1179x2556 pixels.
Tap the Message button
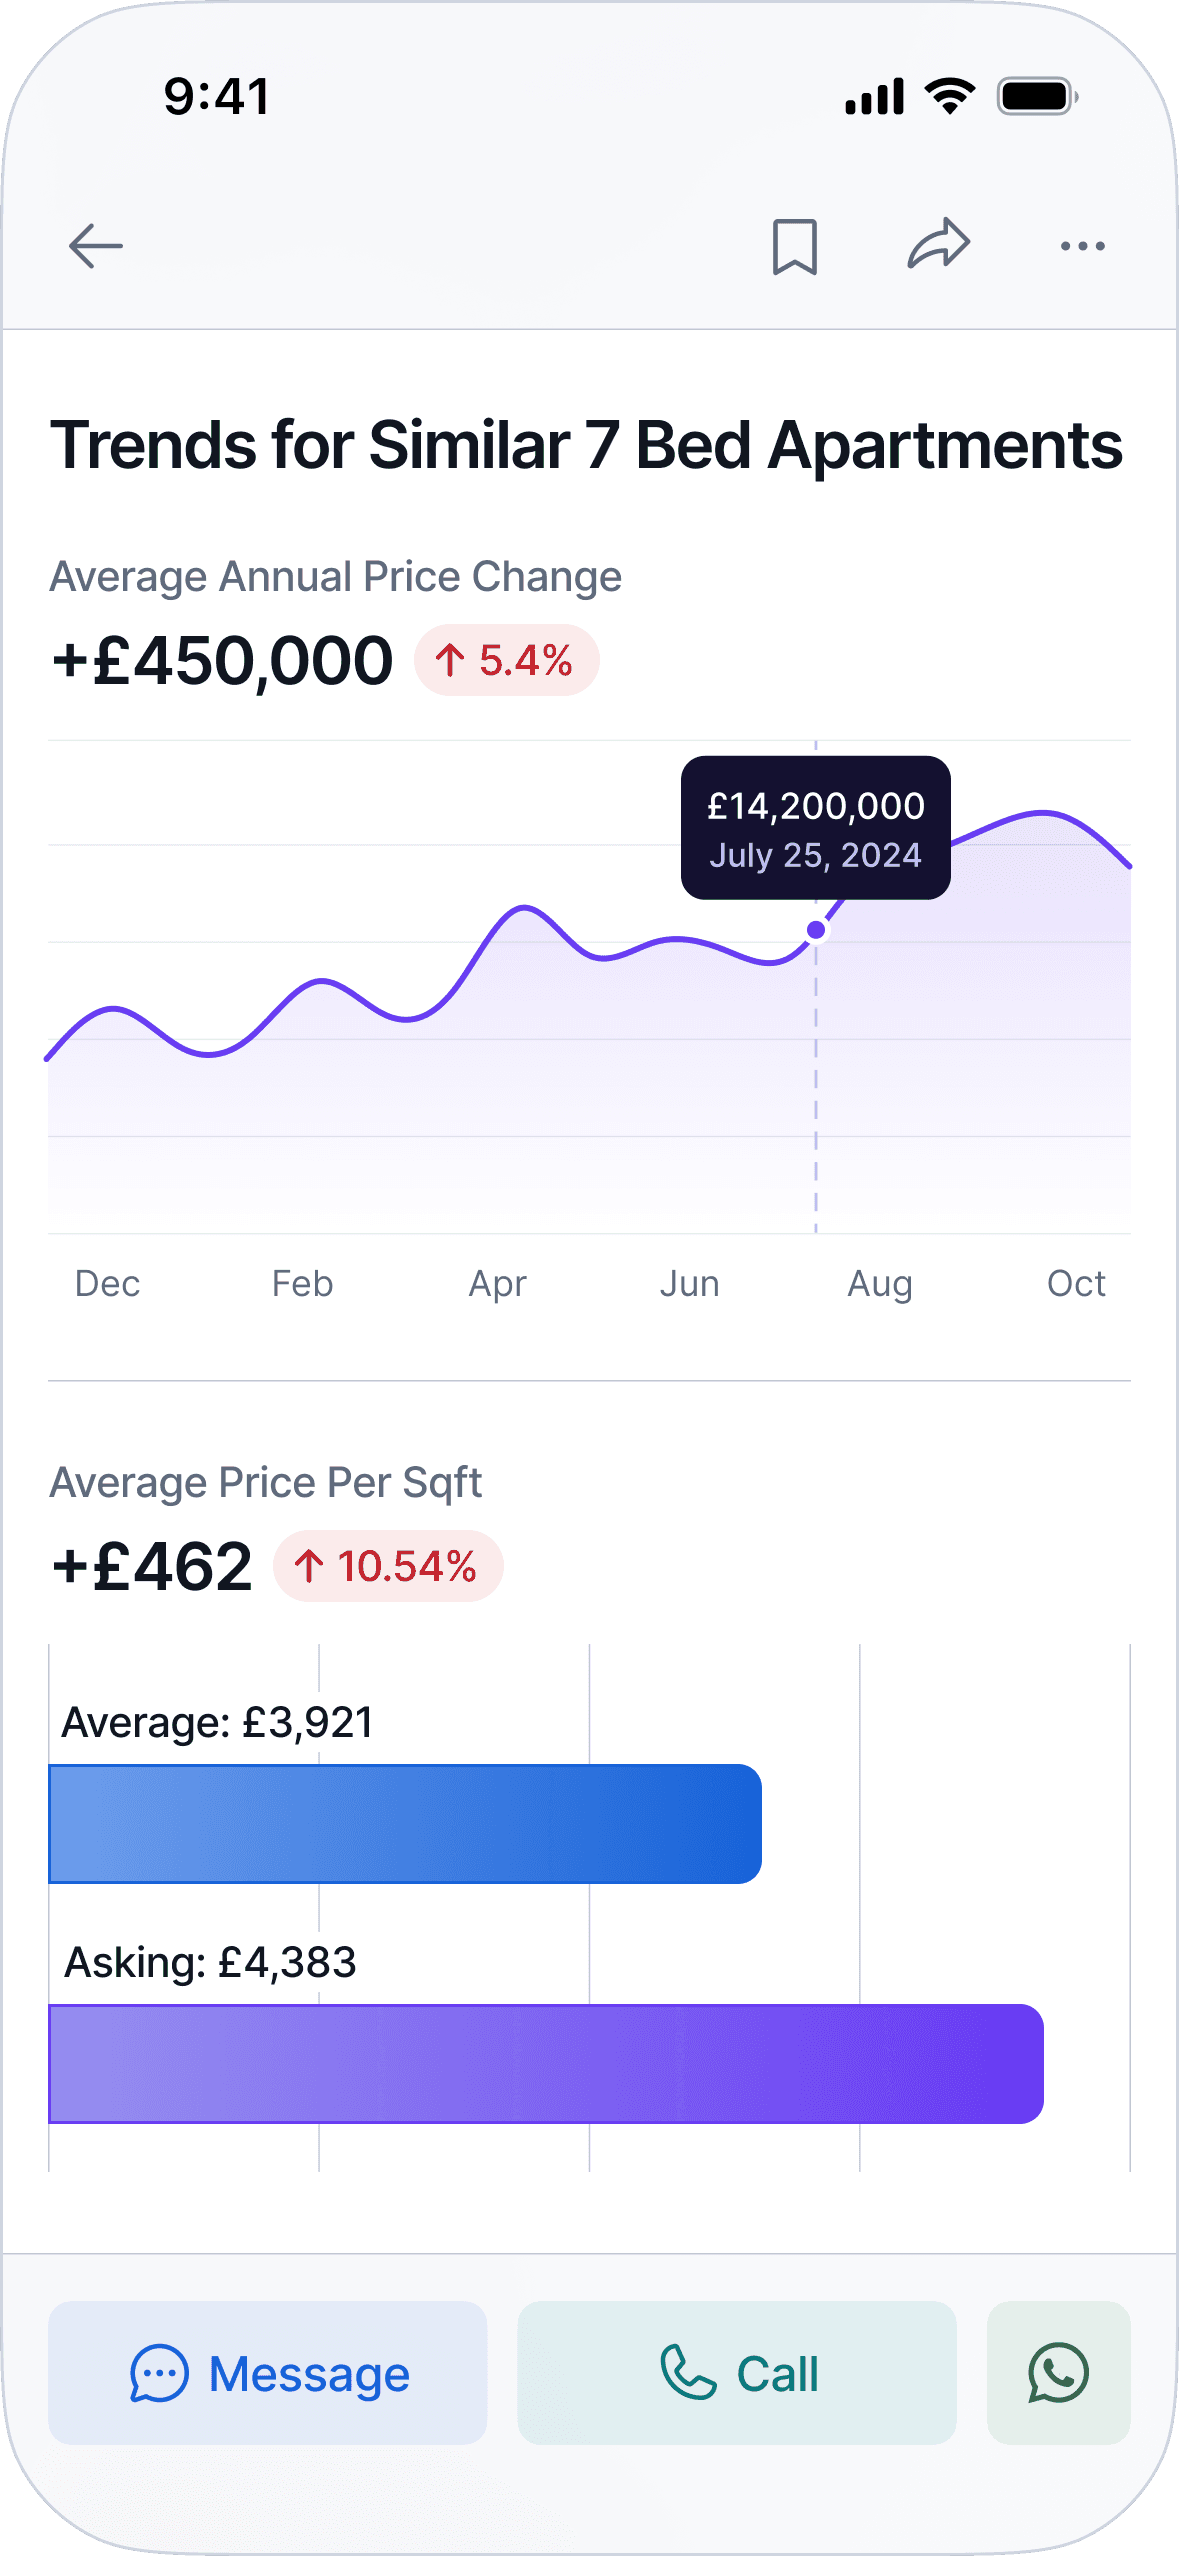(268, 2373)
